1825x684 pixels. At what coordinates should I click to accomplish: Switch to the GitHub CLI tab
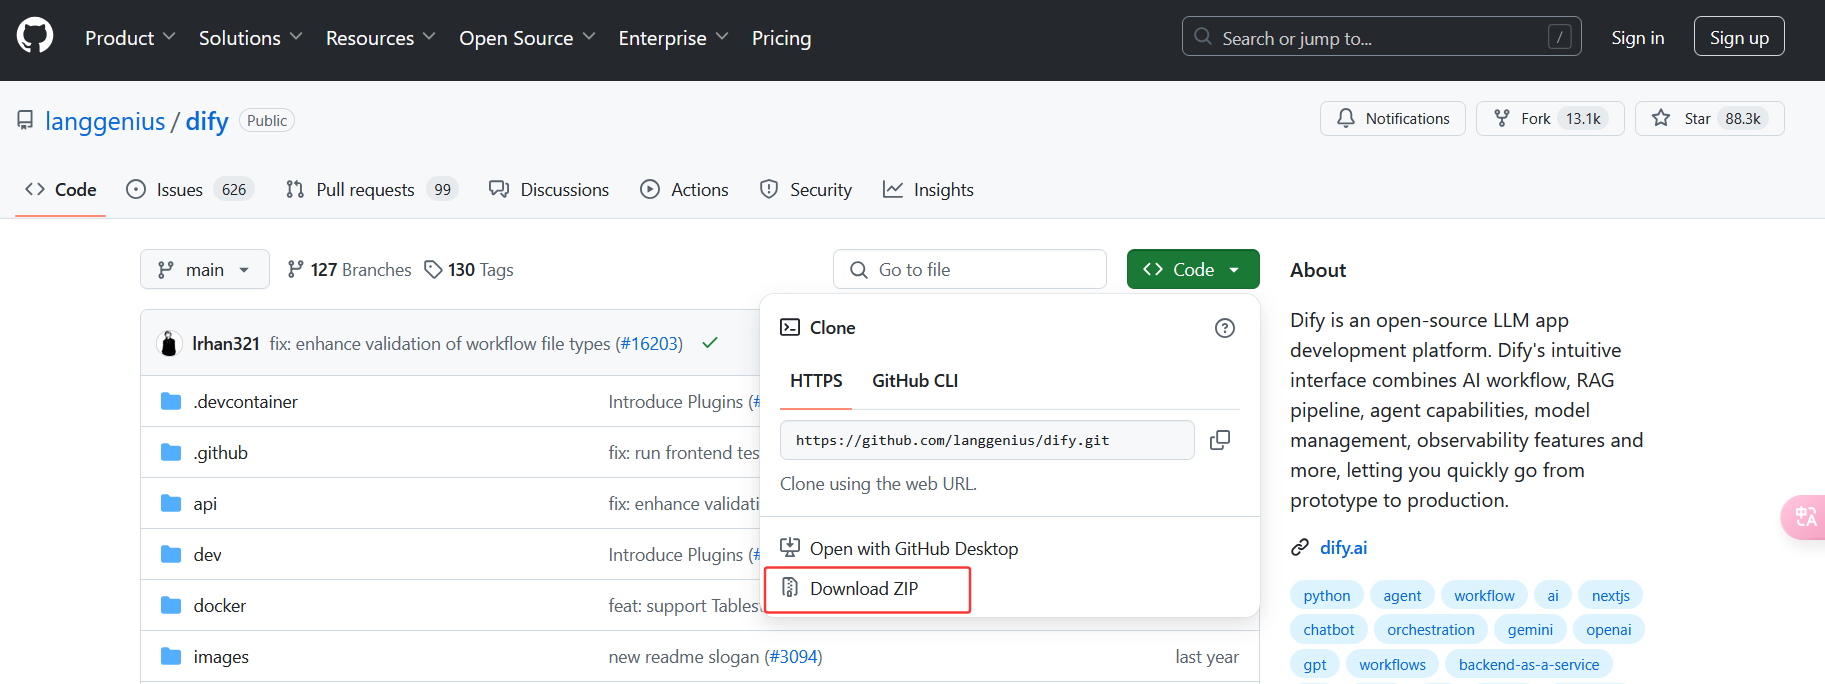click(x=914, y=381)
